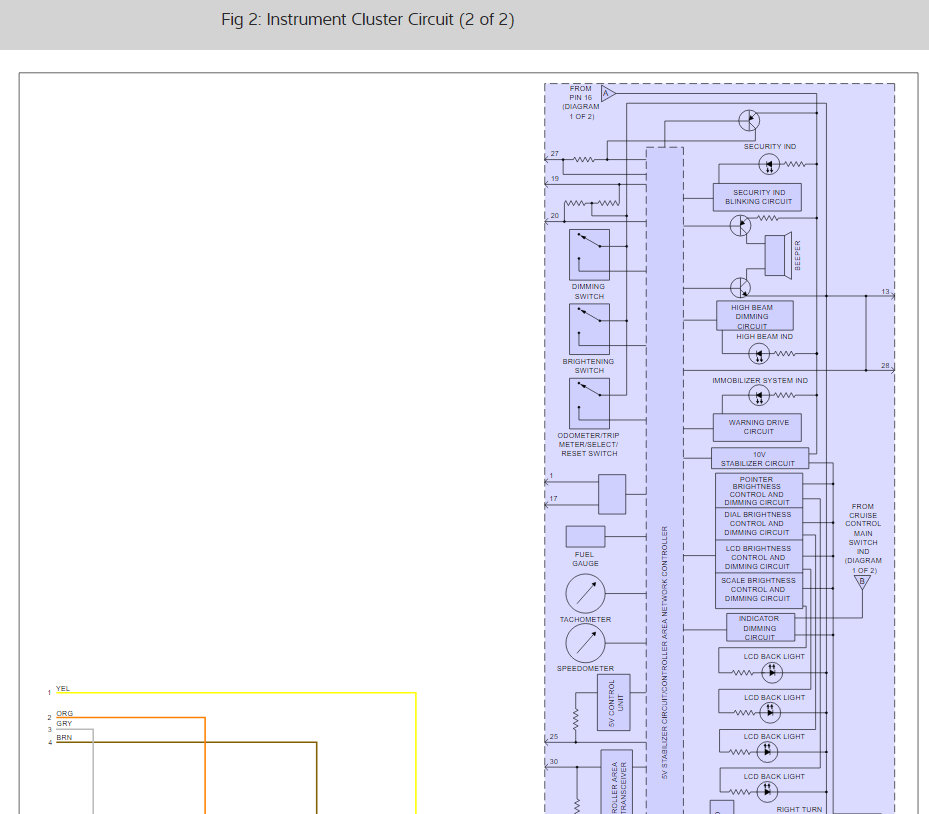
Task: Select the High Beam Ind LED symbol
Action: (759, 354)
